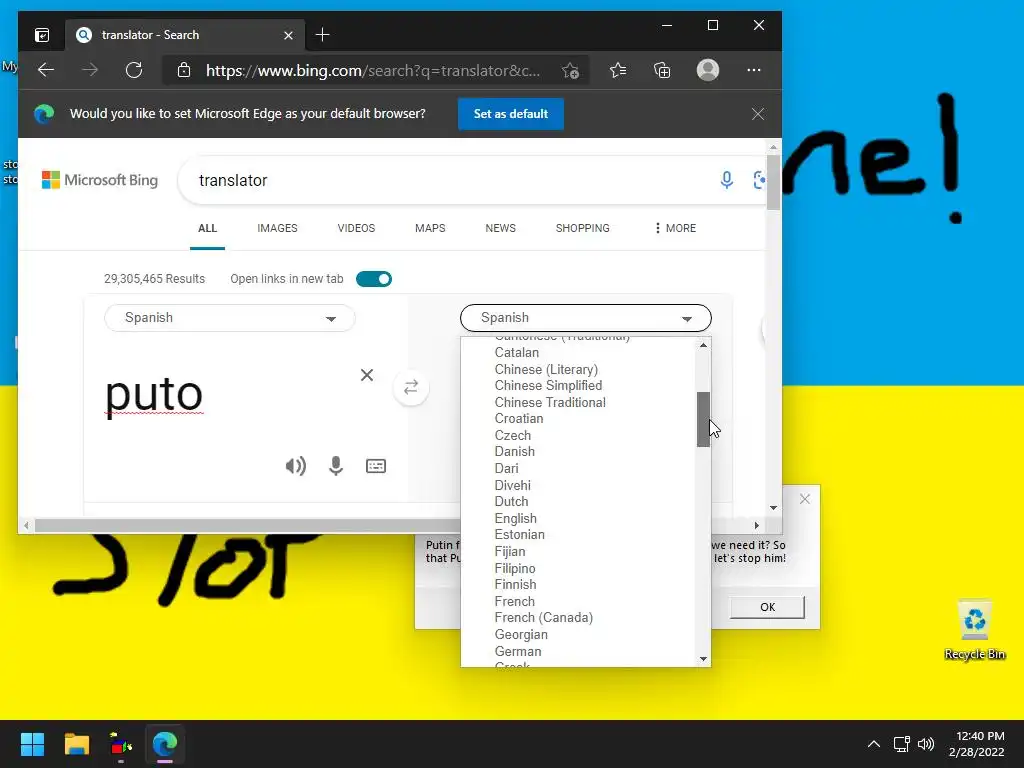Open the Windows Start menu
This screenshot has height=768, width=1024.
[x=32, y=744]
